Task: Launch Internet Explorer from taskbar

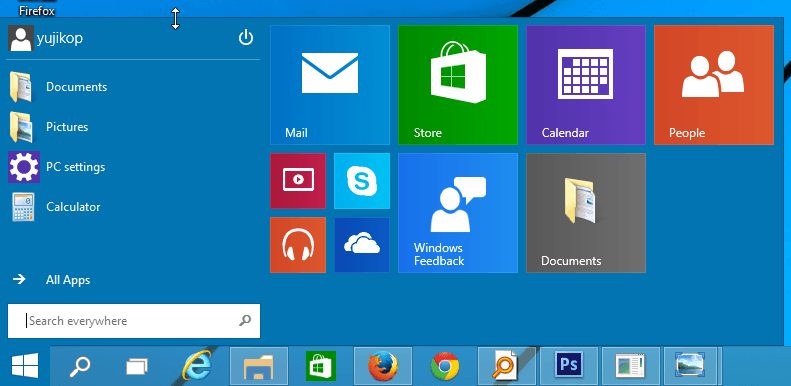Action: (x=197, y=365)
